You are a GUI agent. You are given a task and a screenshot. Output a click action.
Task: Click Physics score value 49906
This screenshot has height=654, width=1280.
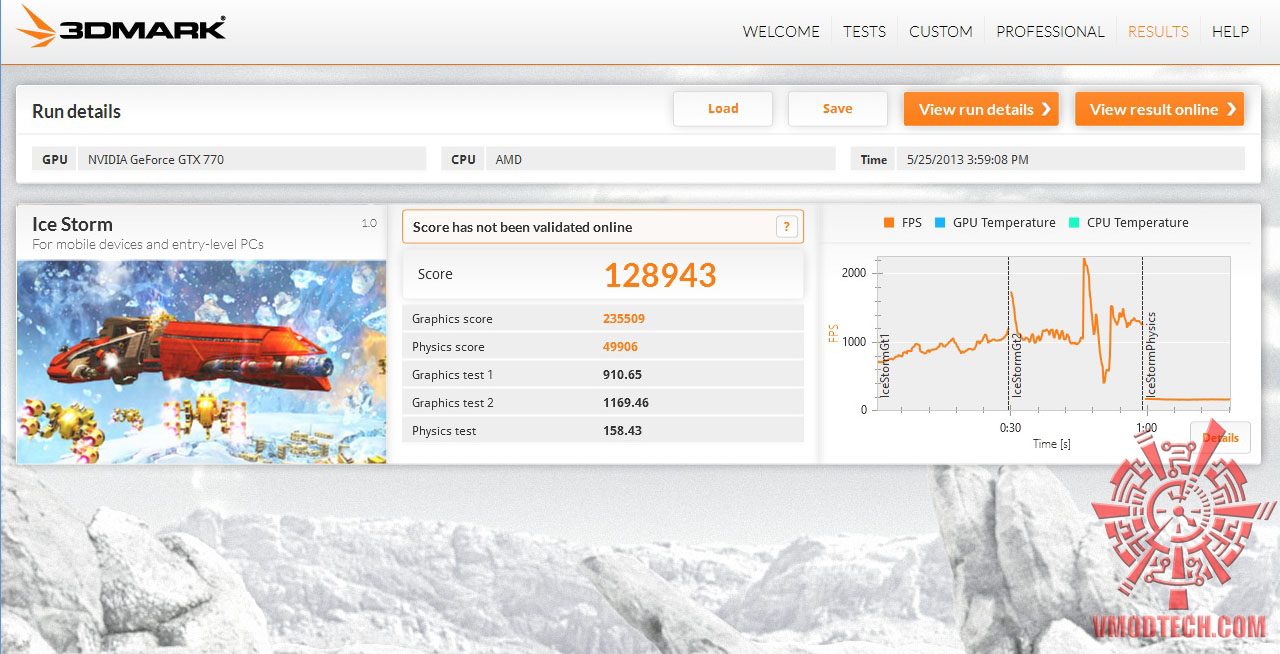[620, 347]
